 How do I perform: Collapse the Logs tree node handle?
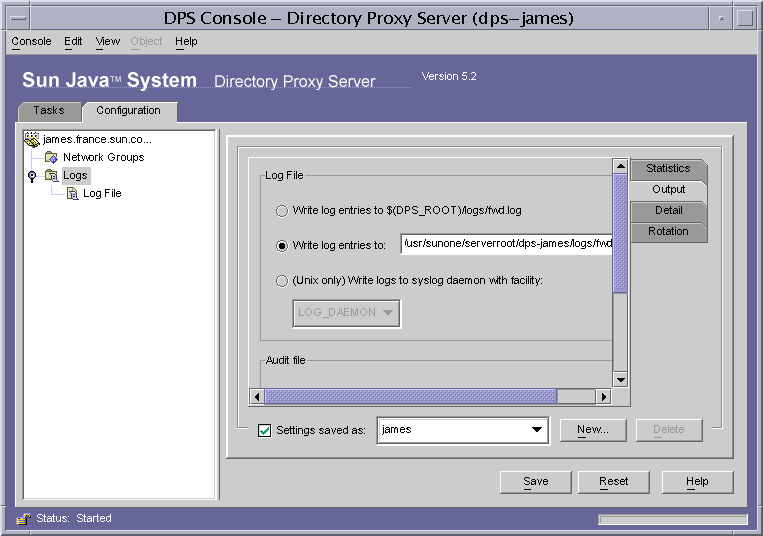click(x=32, y=176)
